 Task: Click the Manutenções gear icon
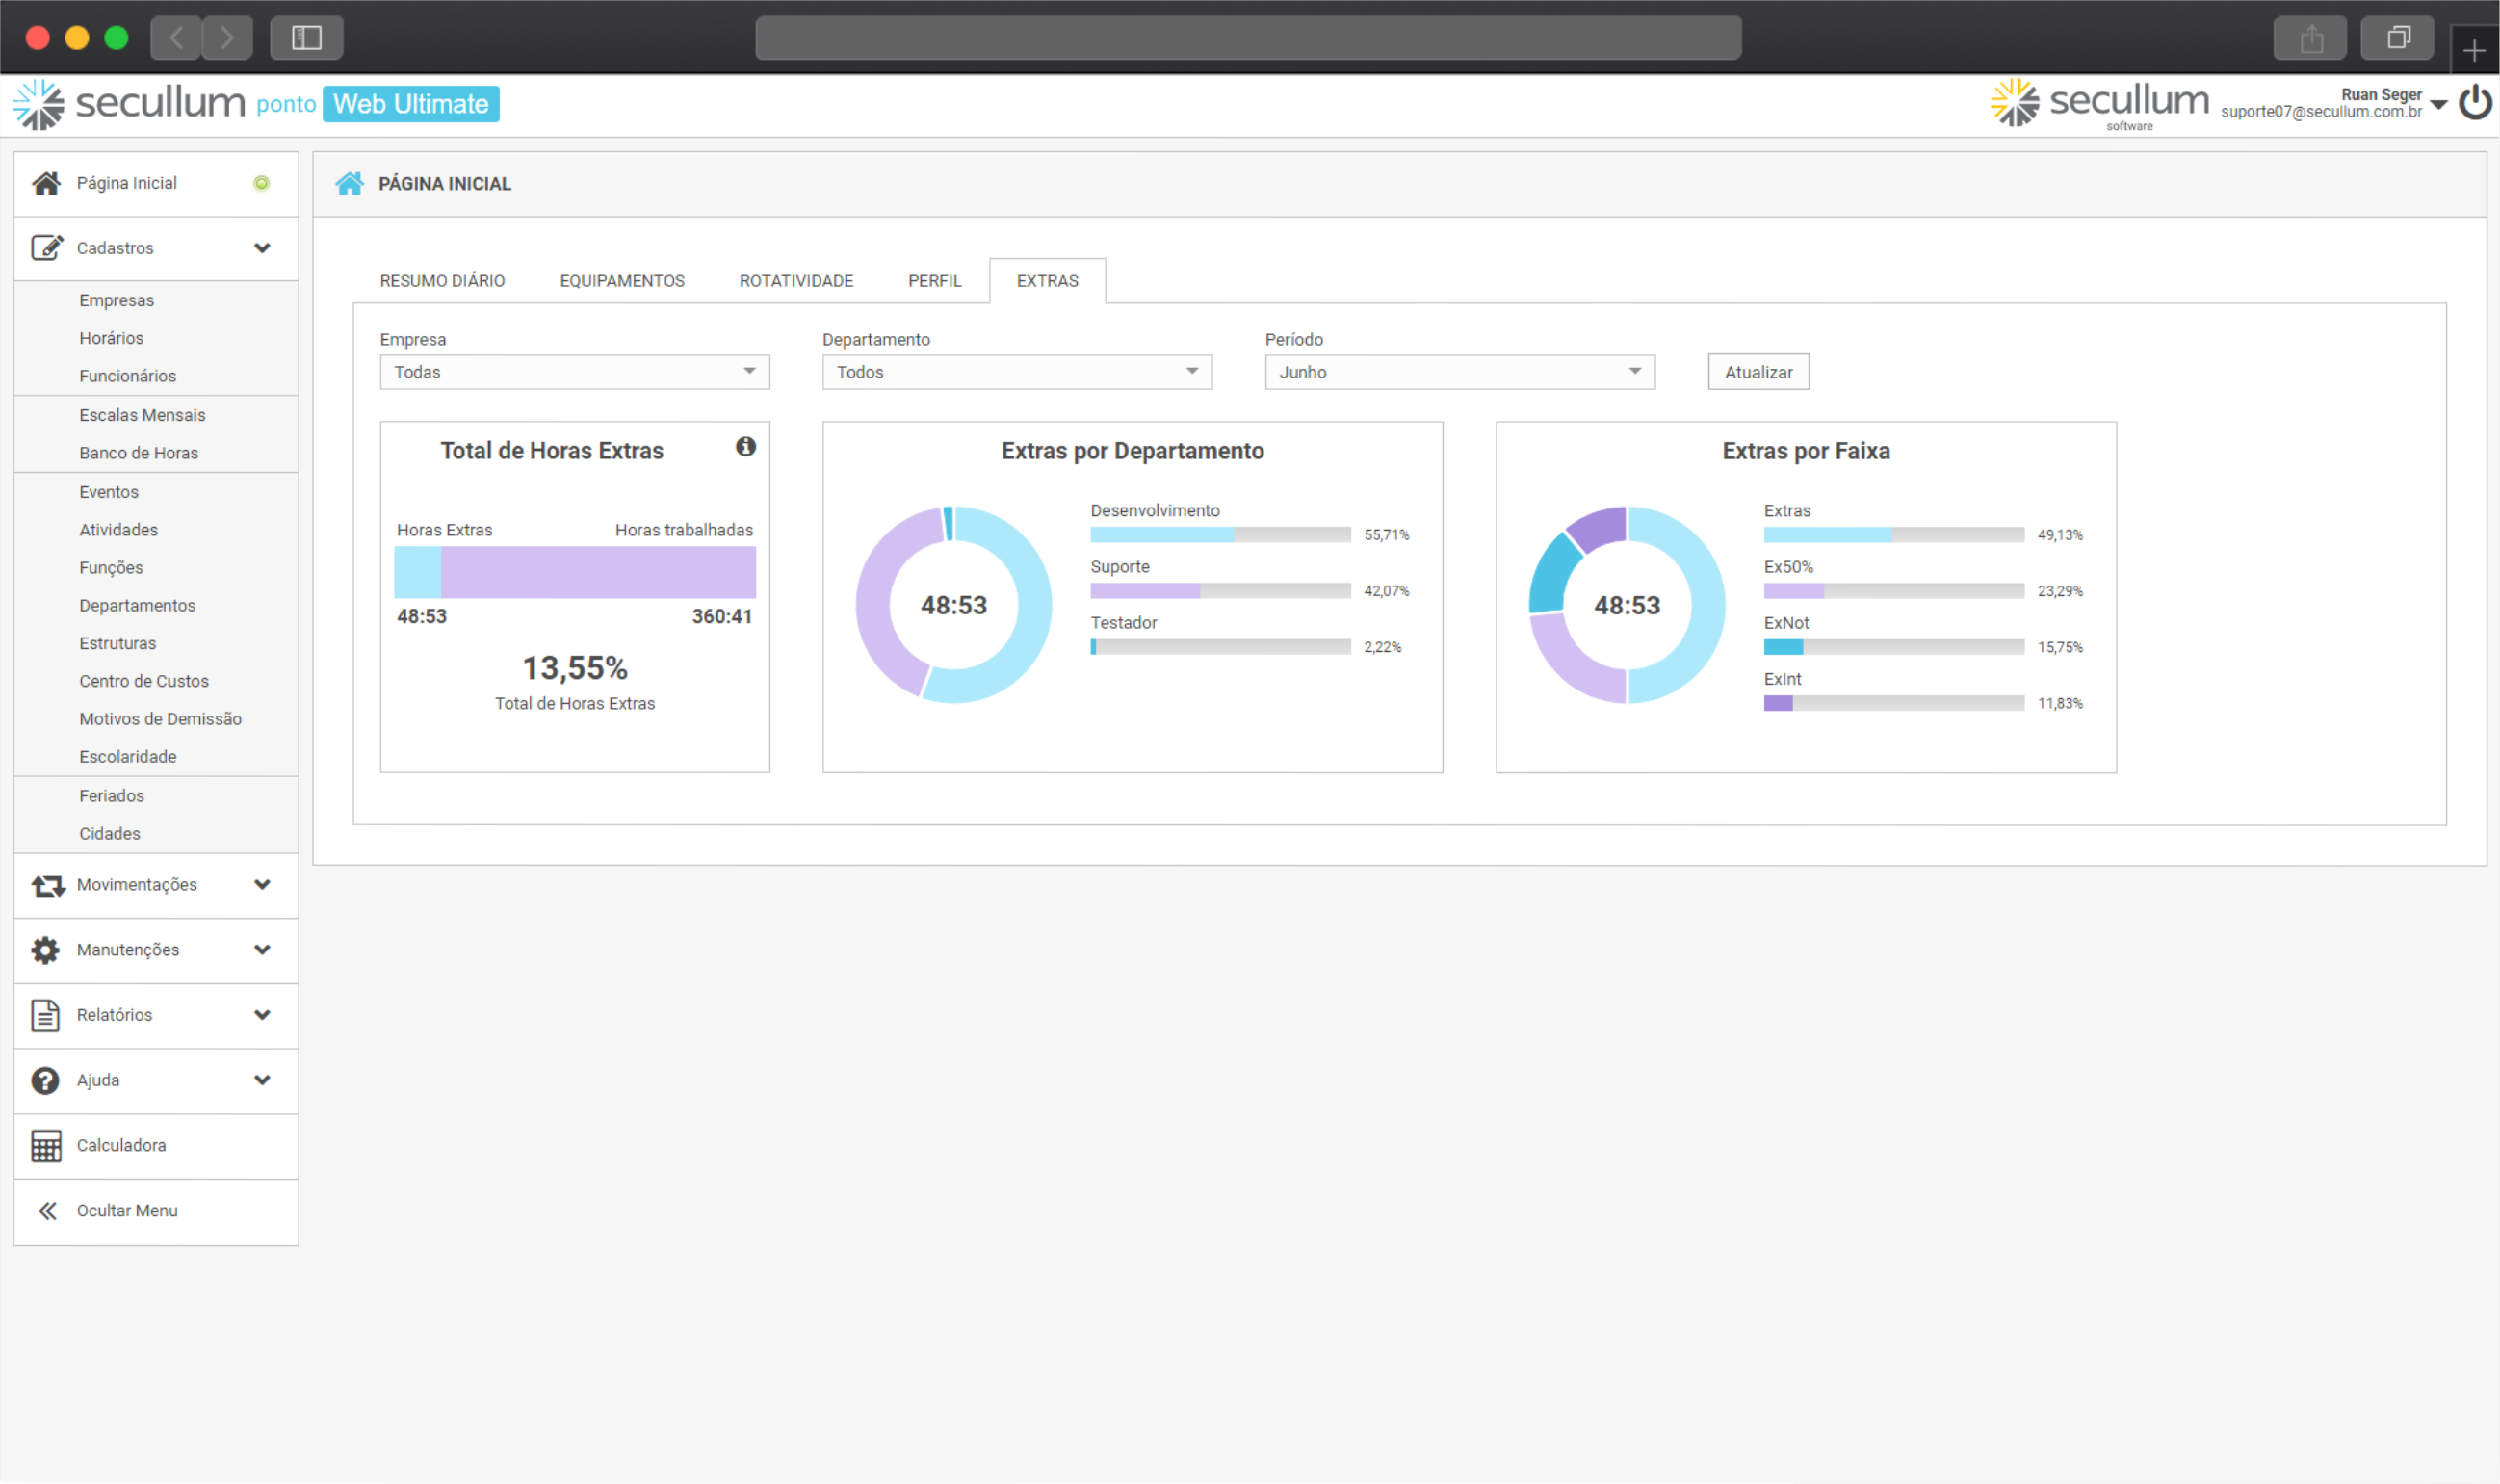pyautogui.click(x=46, y=950)
